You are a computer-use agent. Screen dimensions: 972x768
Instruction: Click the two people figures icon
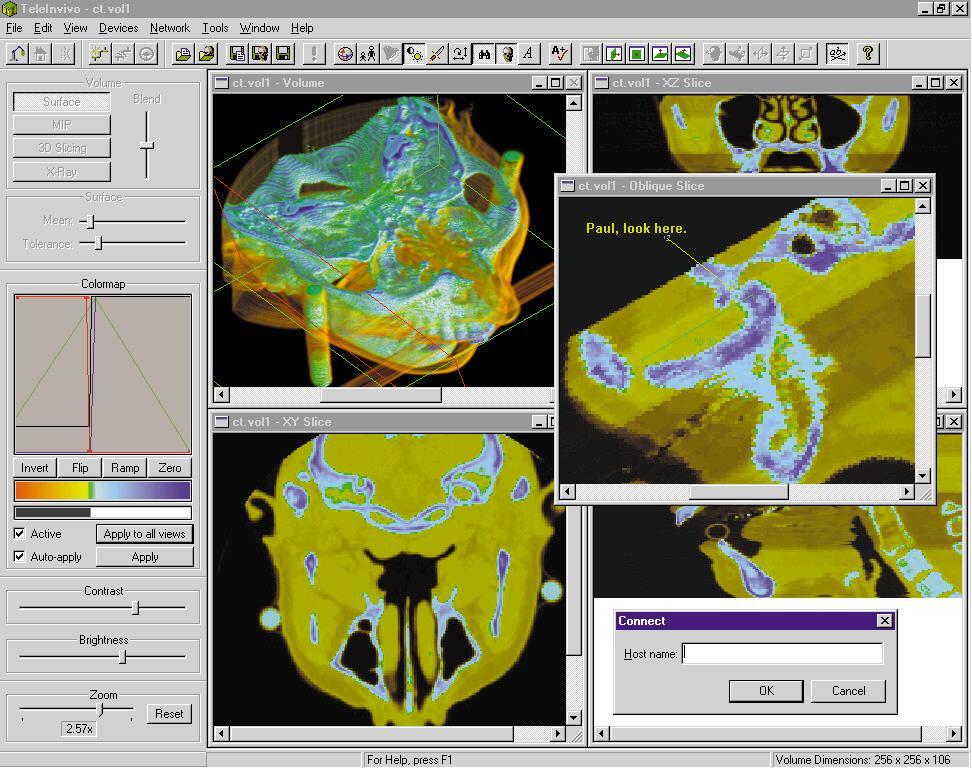pyautogui.click(x=368, y=54)
